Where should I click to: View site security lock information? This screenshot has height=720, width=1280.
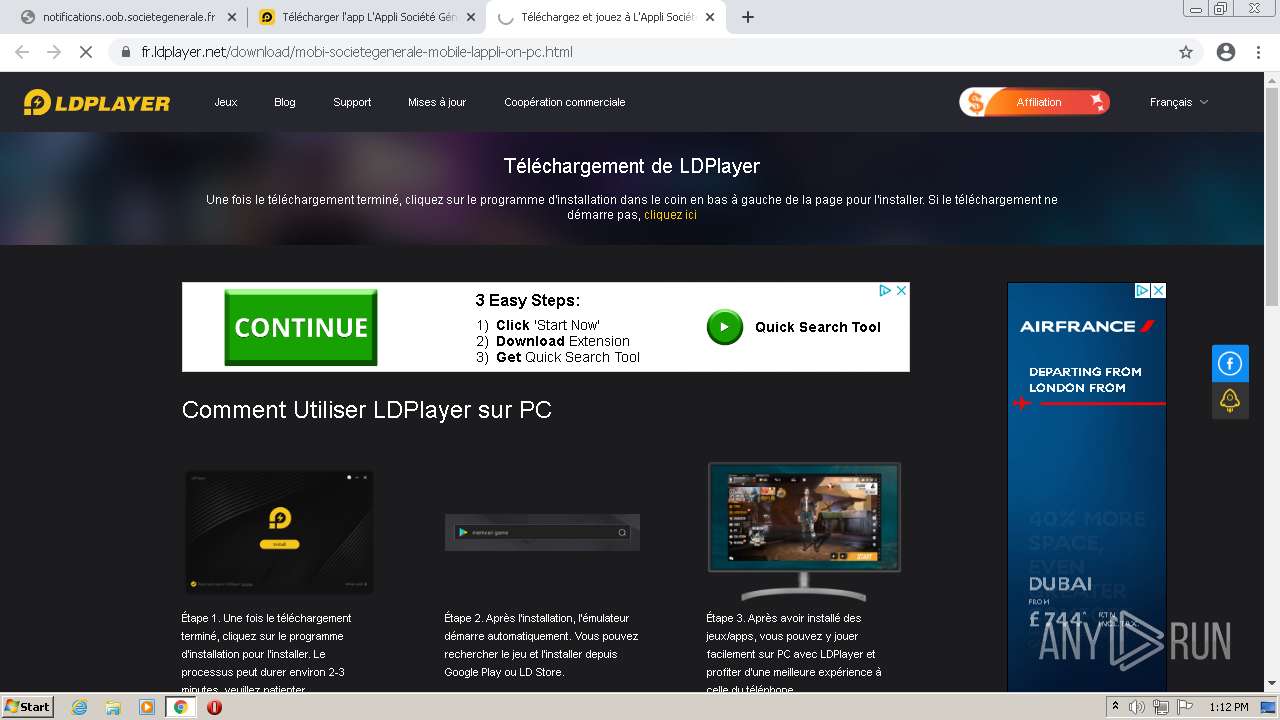click(x=126, y=52)
